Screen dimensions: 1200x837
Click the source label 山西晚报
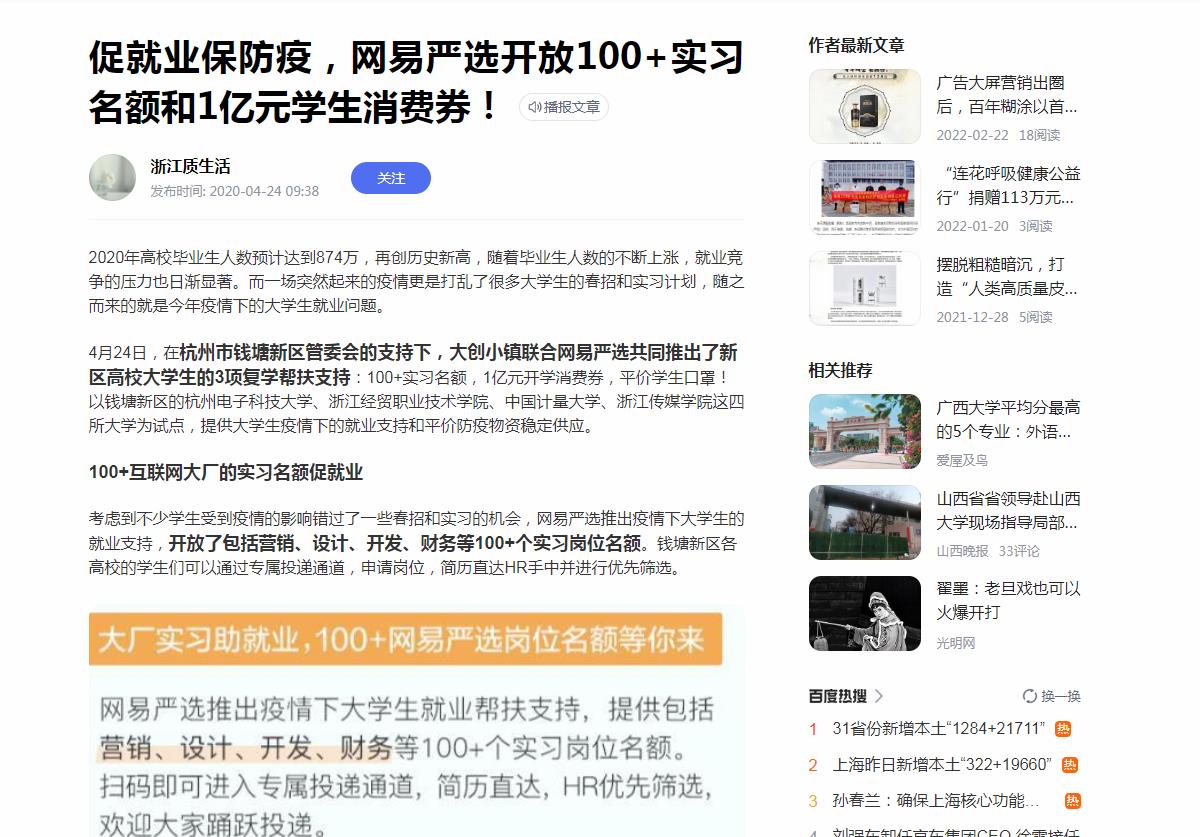pos(962,551)
